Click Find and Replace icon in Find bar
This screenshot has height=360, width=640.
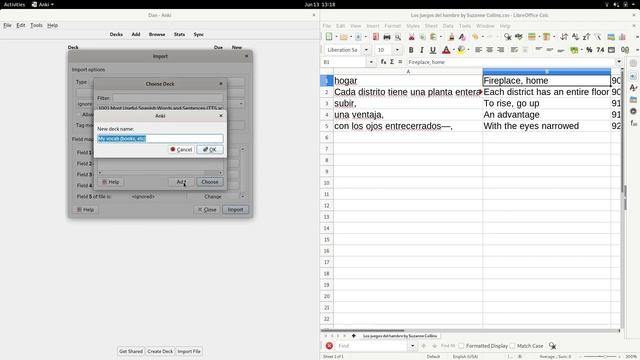pyautogui.click(x=552, y=346)
